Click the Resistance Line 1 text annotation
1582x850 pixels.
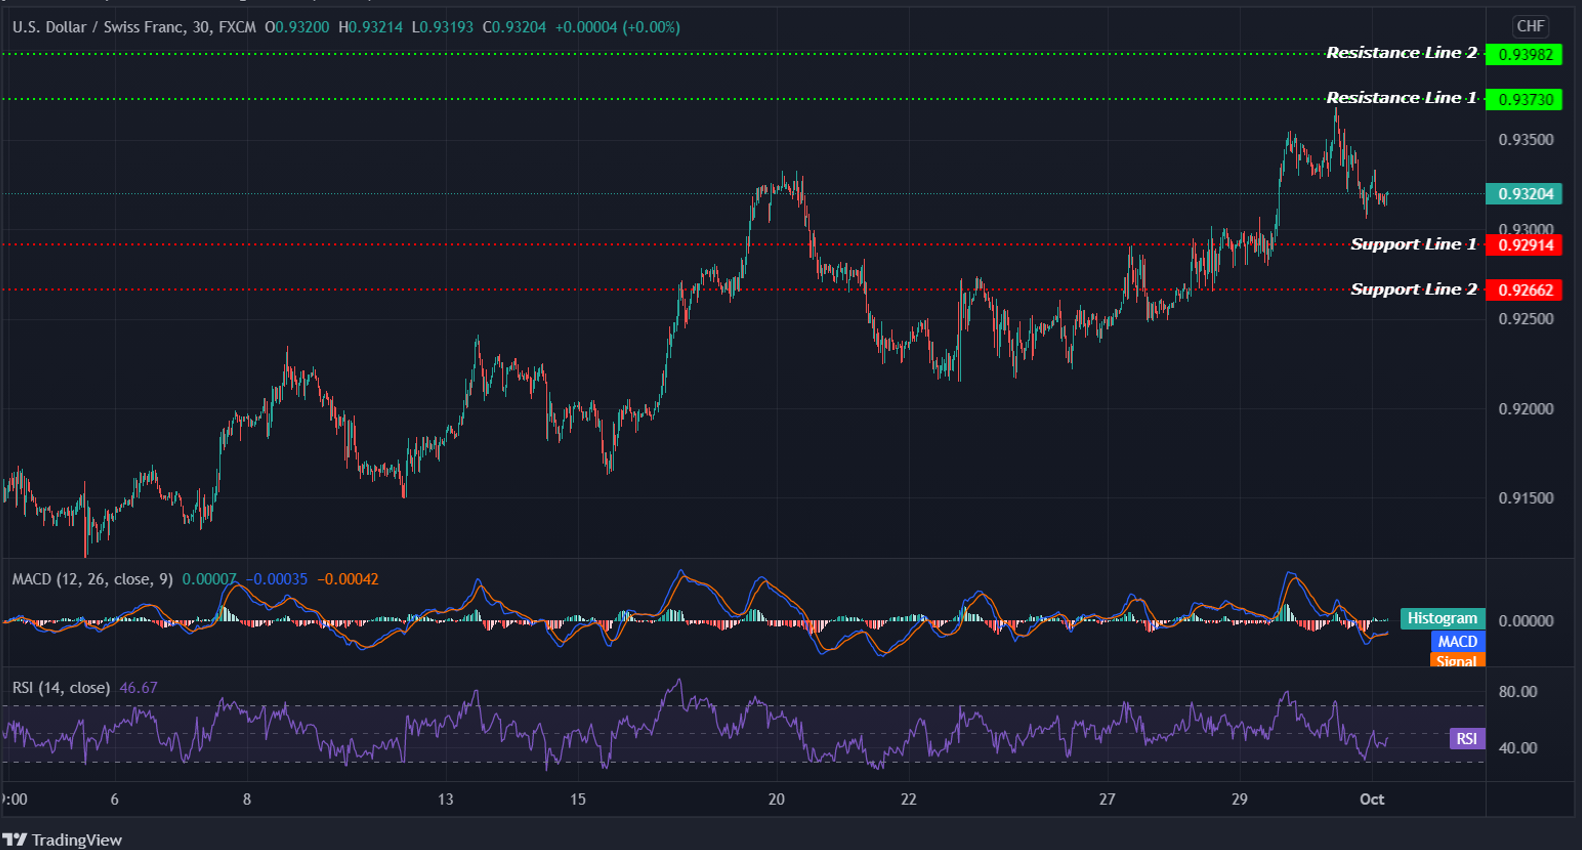[x=1401, y=98]
